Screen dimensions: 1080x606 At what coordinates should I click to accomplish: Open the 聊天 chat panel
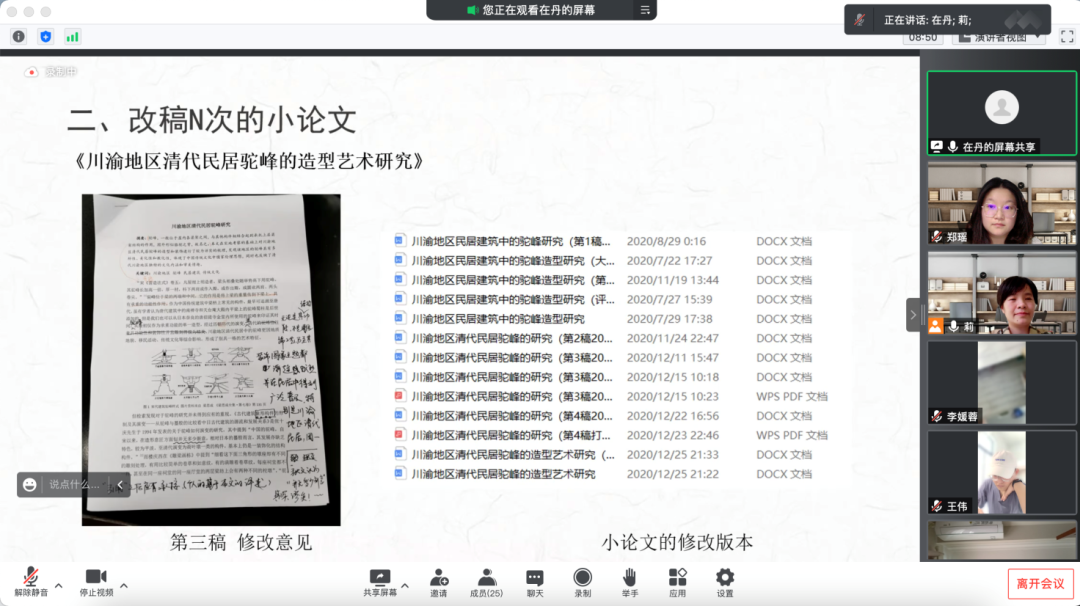click(535, 581)
